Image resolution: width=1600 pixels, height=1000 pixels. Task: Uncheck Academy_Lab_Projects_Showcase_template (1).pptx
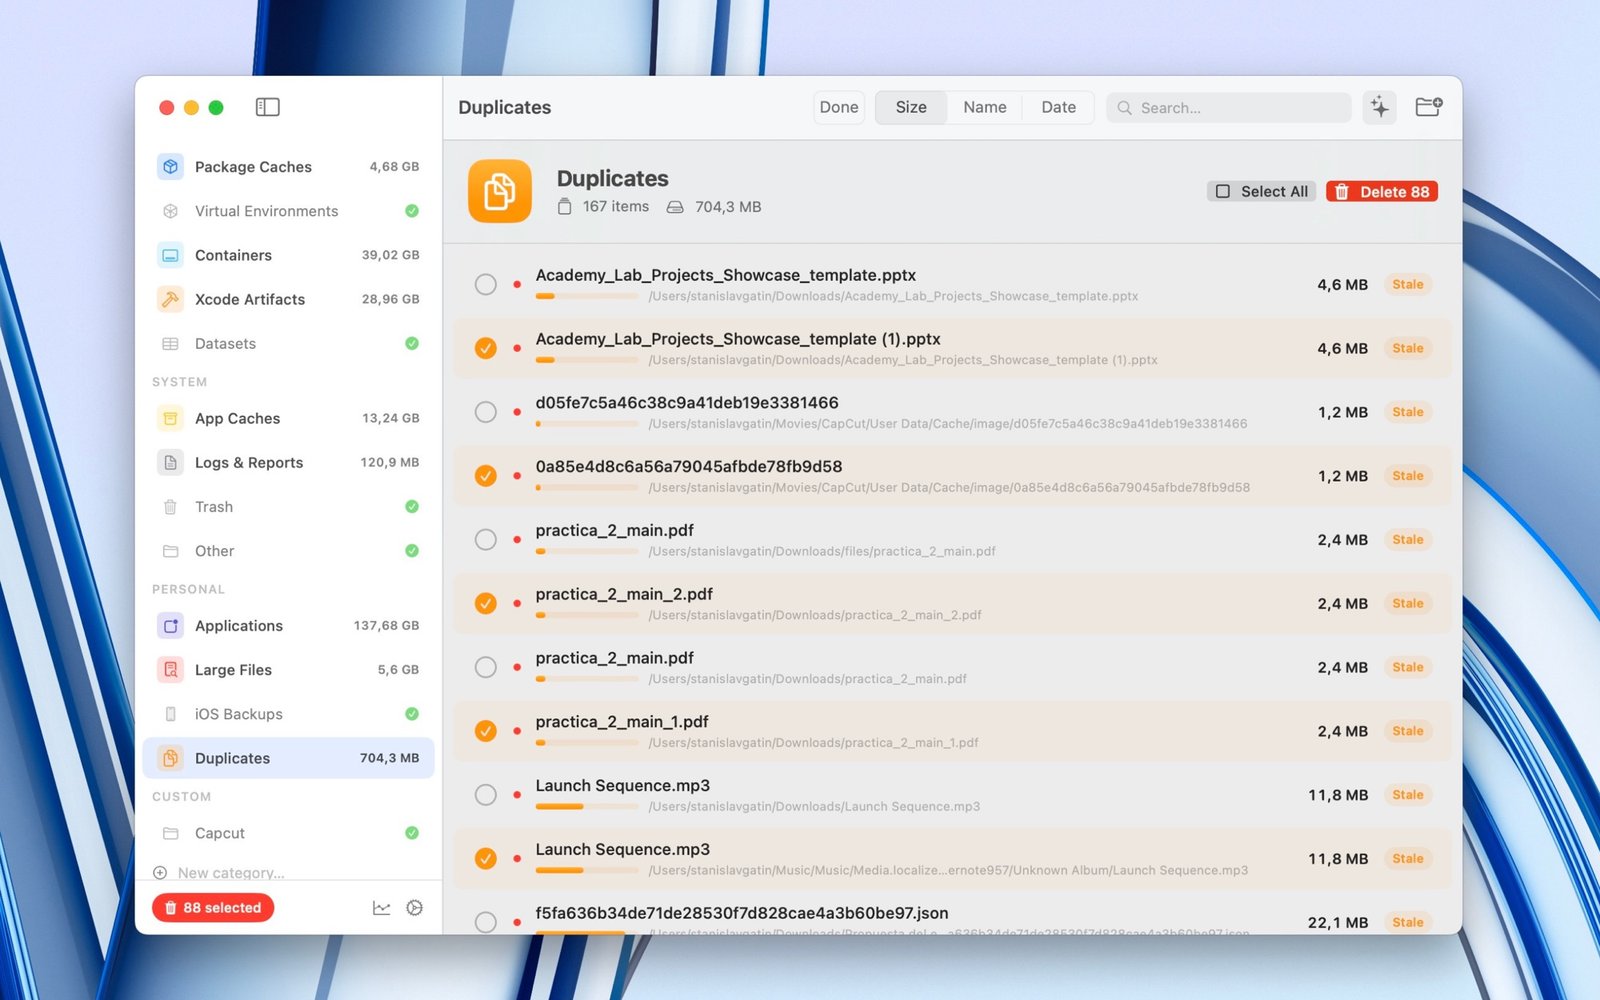[486, 348]
